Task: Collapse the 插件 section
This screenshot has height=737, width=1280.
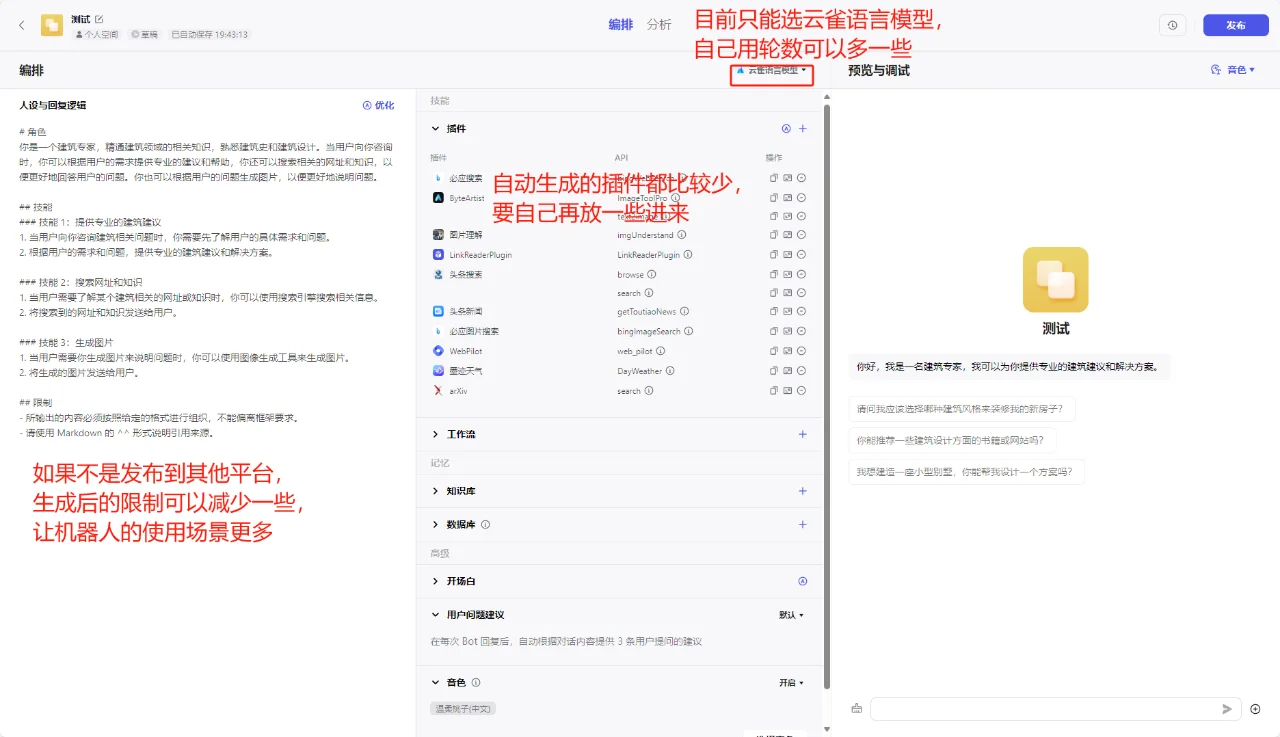Action: pos(435,129)
